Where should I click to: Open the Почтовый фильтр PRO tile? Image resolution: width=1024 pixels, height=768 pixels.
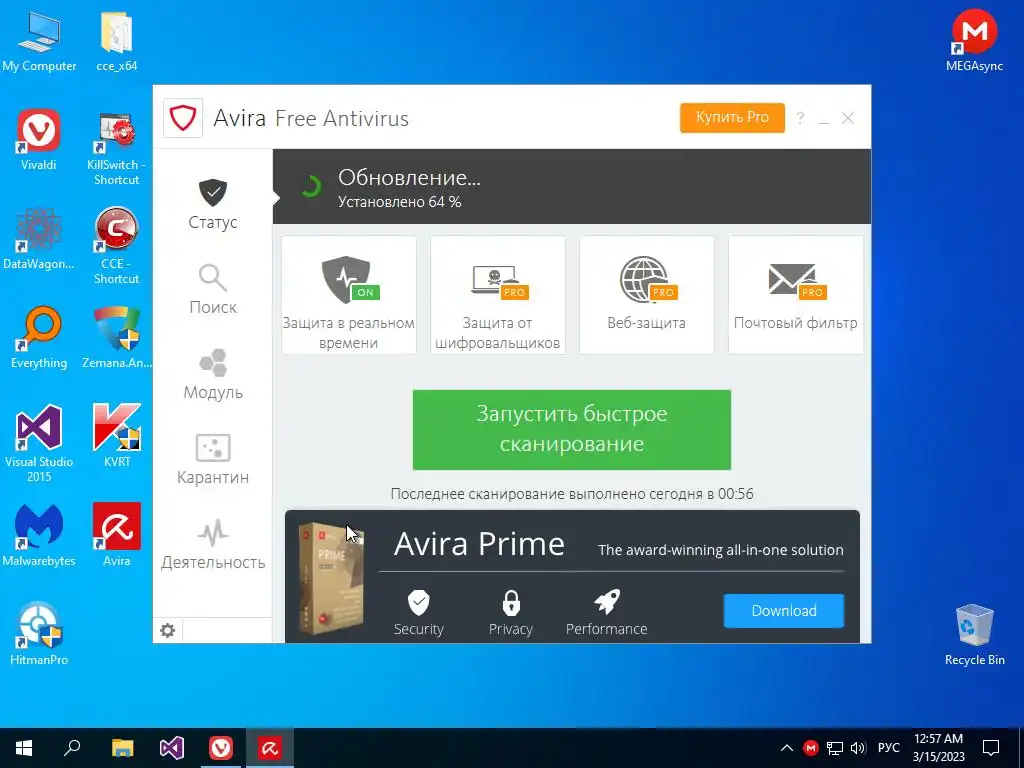pos(795,295)
